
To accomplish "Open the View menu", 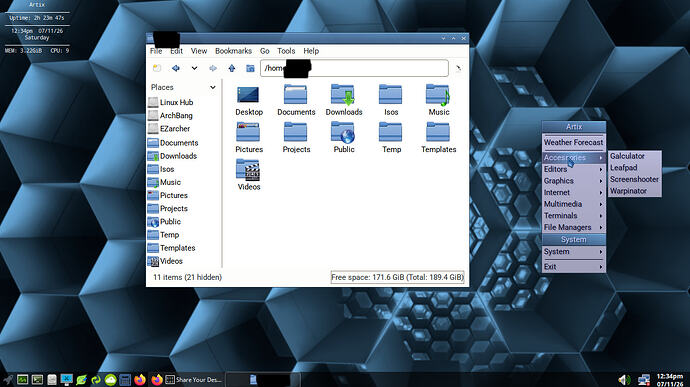I will point(199,51).
